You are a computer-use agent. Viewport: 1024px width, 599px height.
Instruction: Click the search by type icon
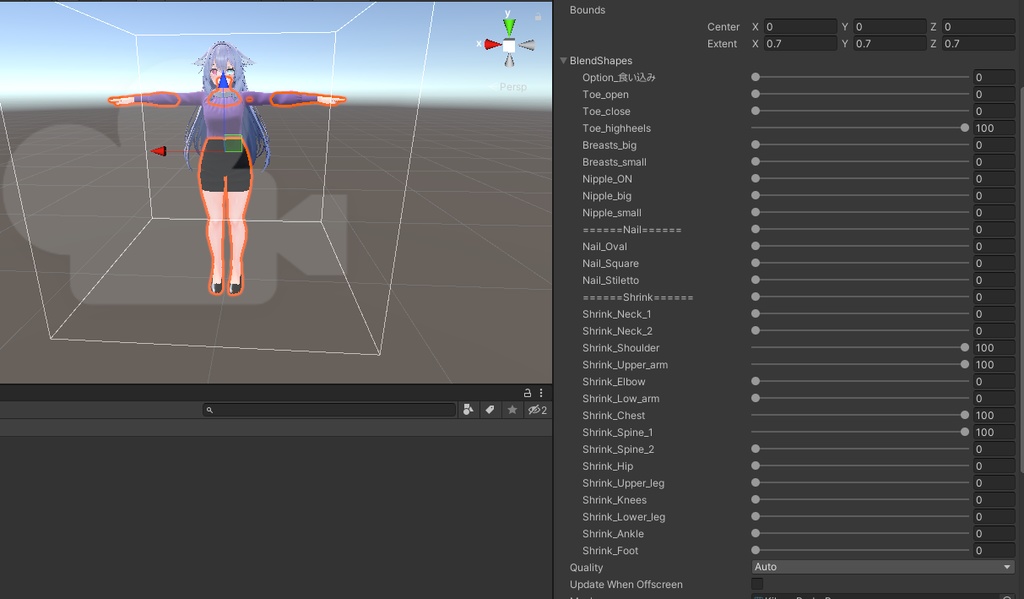coord(468,410)
